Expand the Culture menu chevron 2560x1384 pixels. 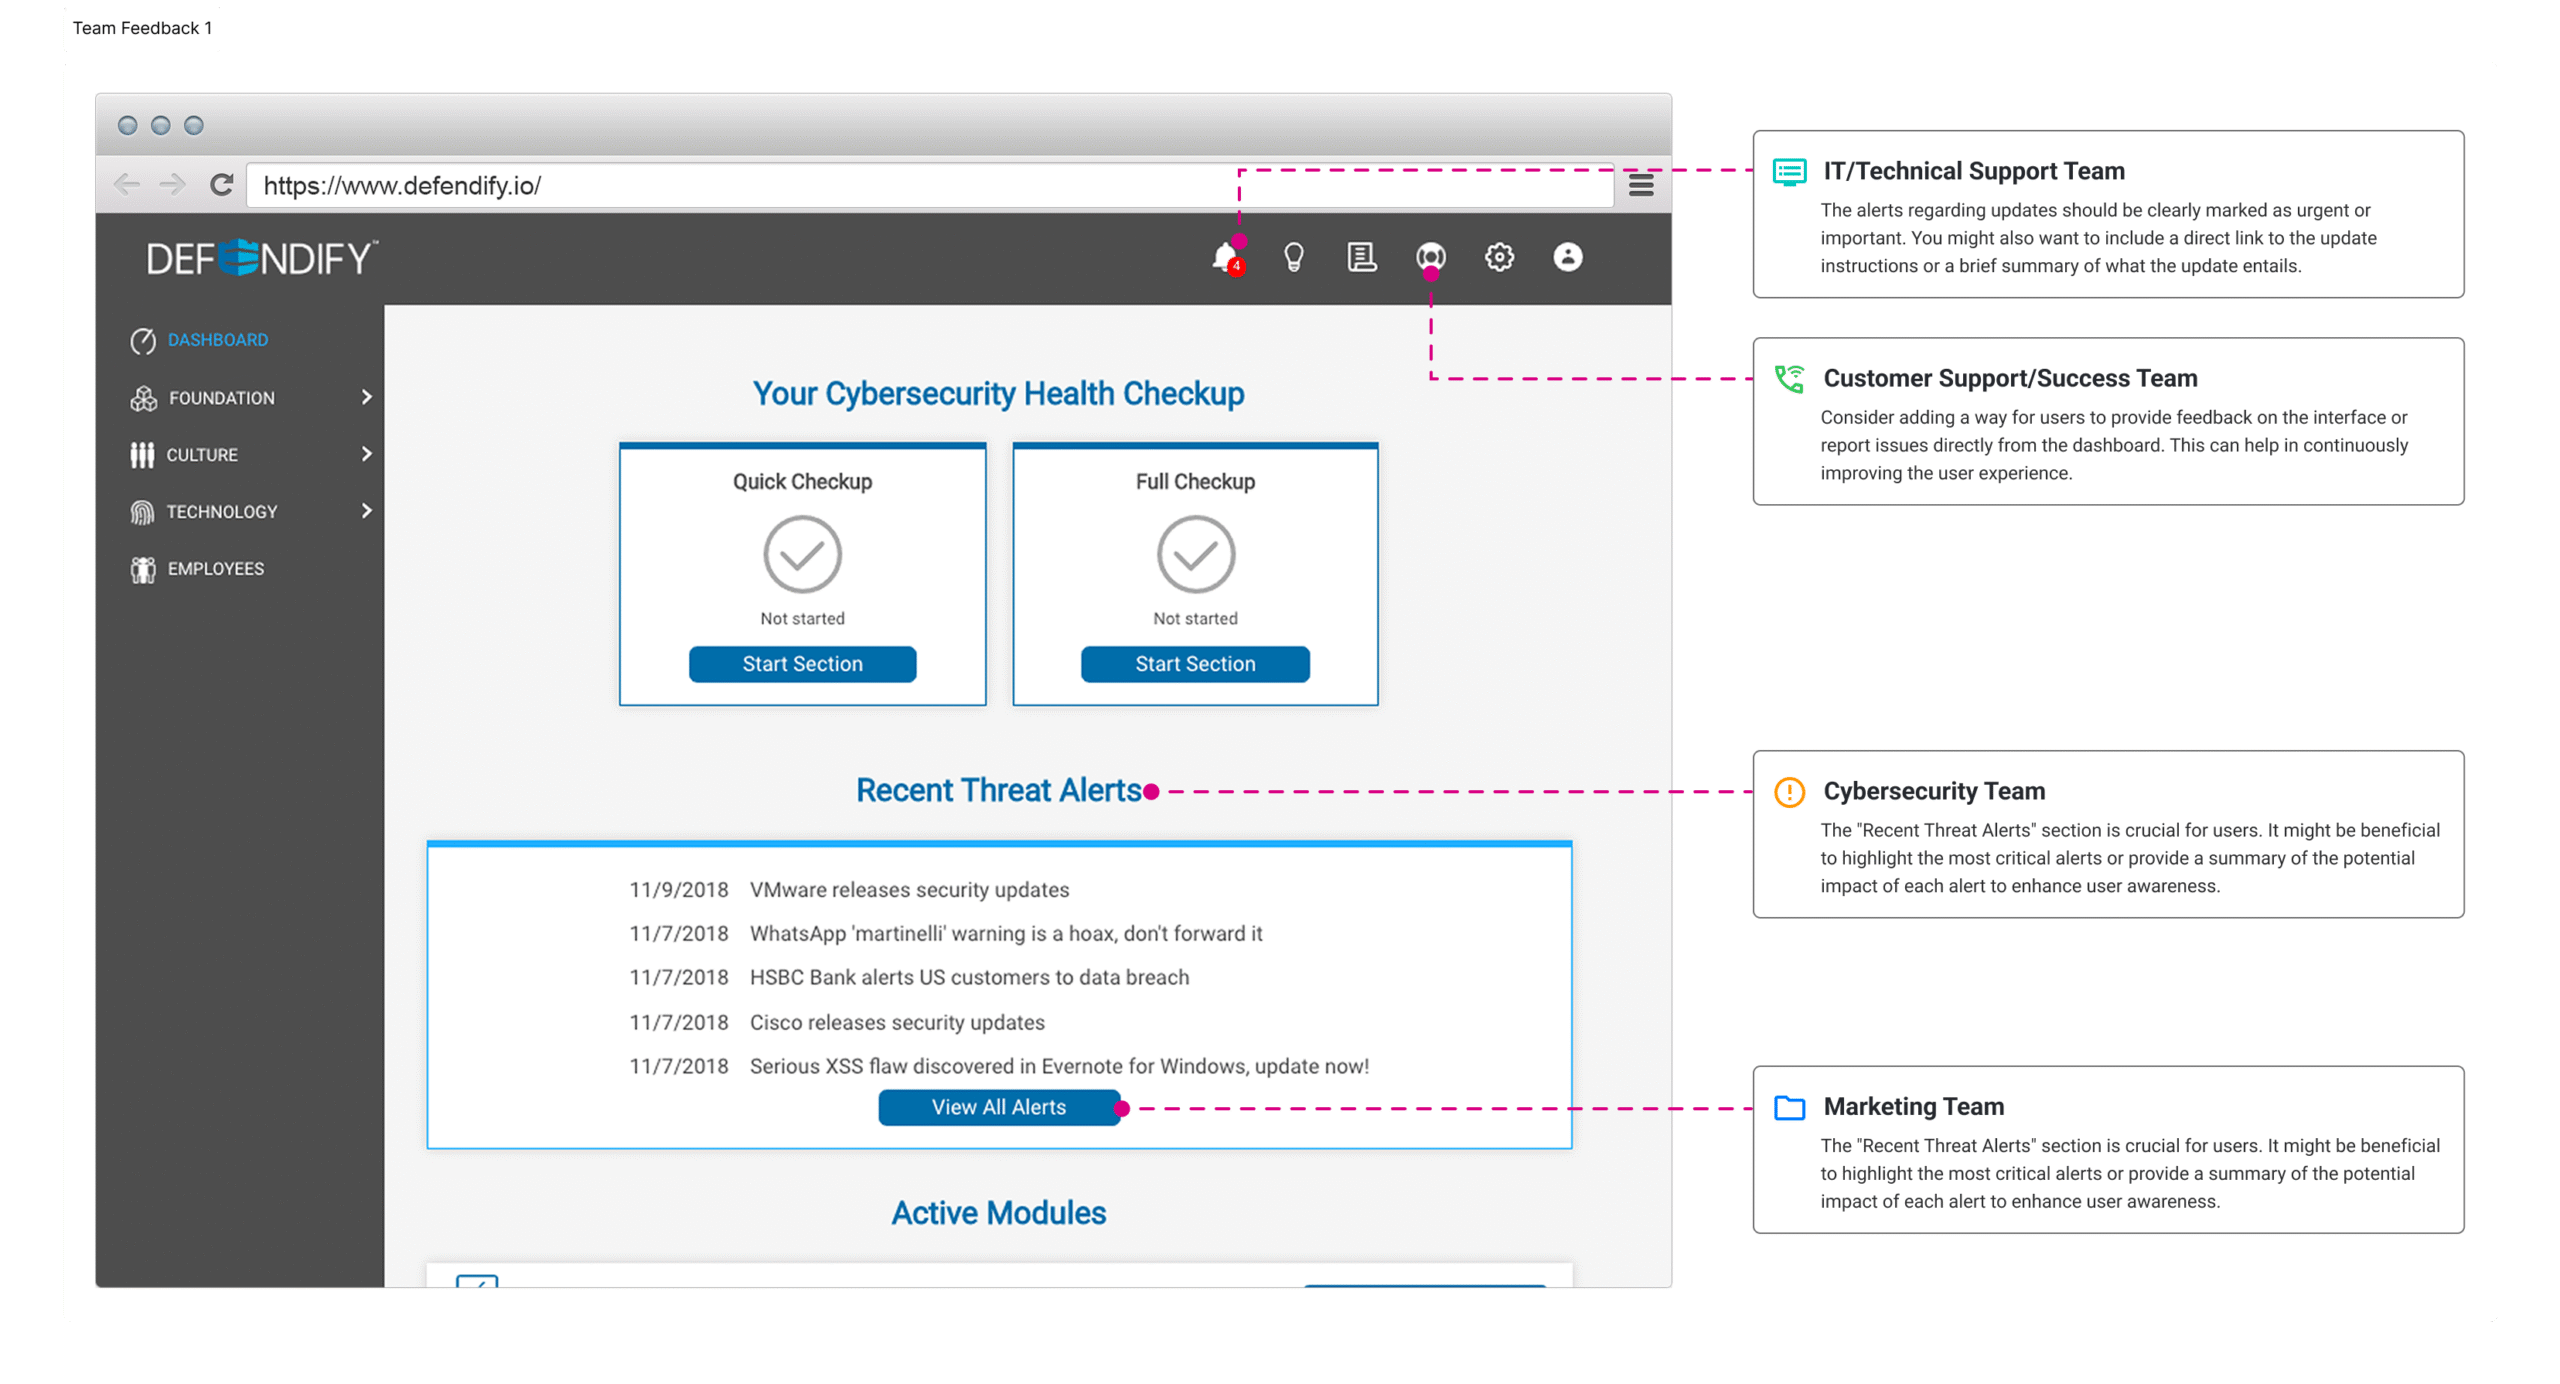tap(366, 454)
